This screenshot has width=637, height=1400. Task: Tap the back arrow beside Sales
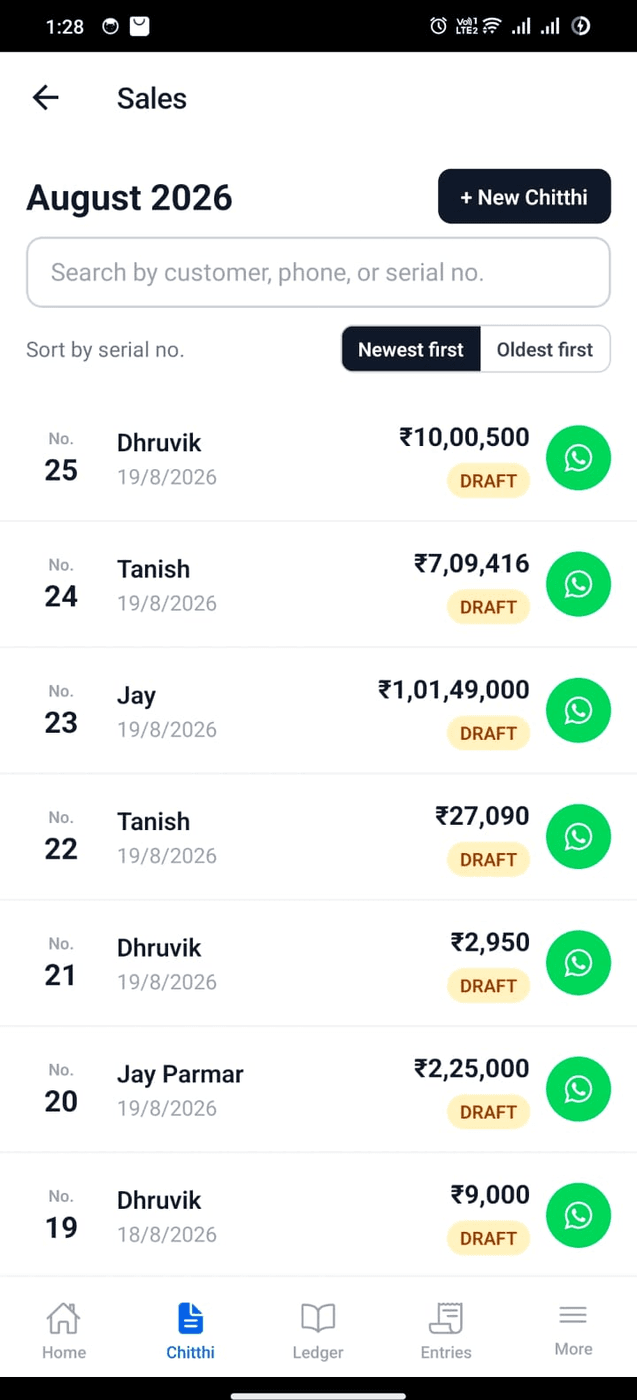click(46, 97)
